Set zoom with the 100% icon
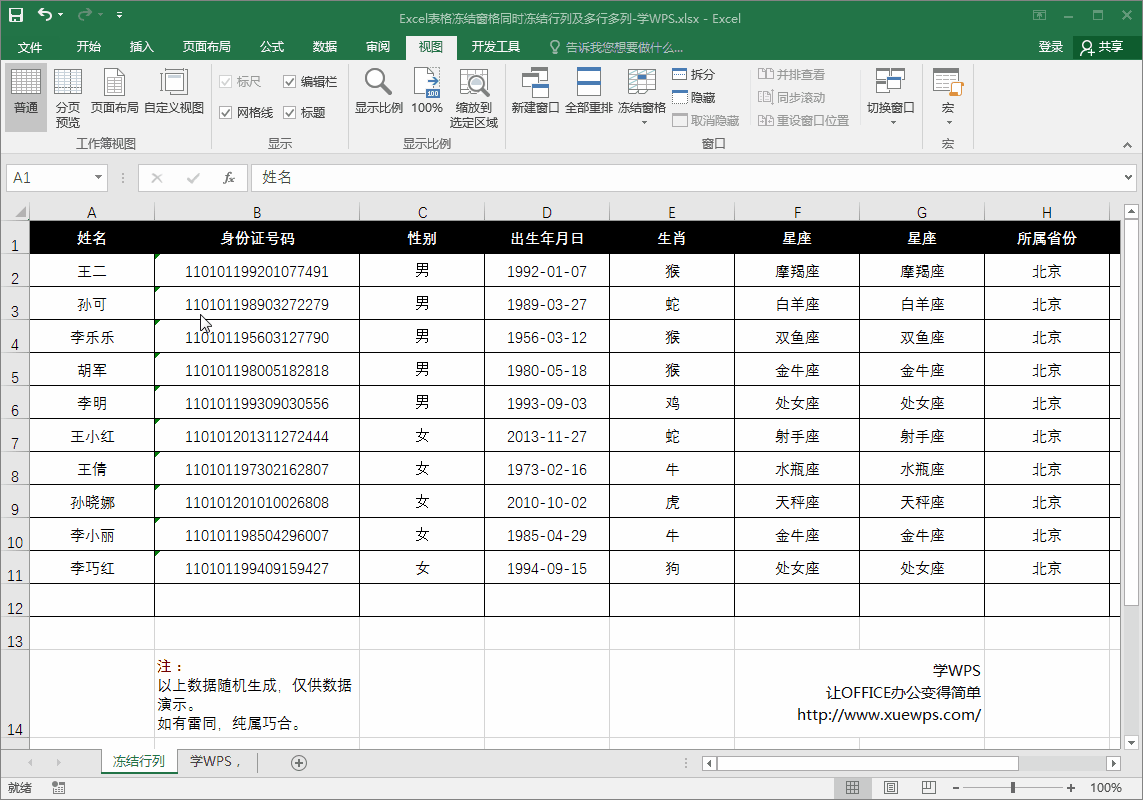Image resolution: width=1143 pixels, height=800 pixels. [x=426, y=92]
